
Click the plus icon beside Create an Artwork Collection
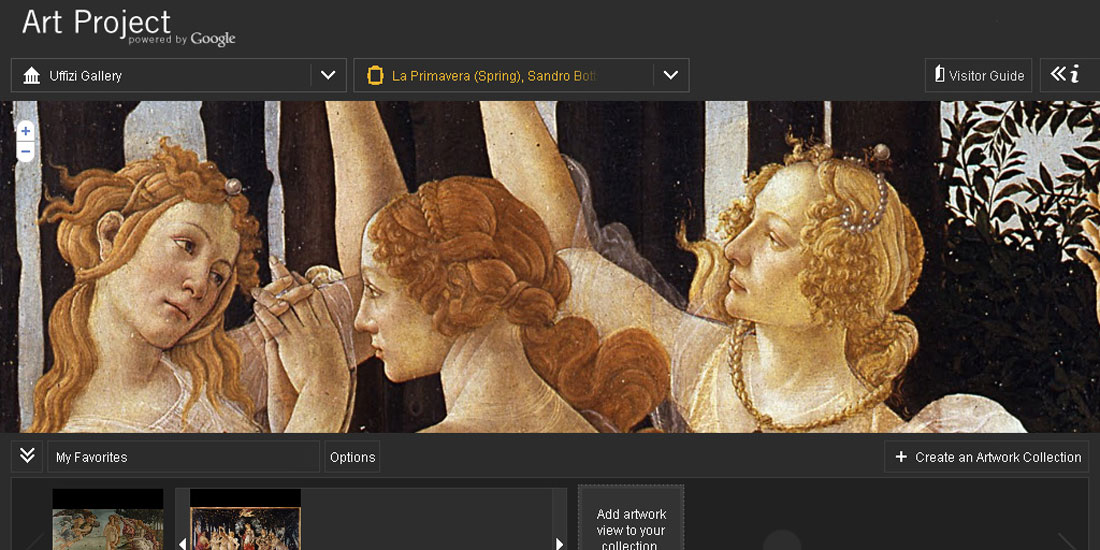[x=901, y=457]
